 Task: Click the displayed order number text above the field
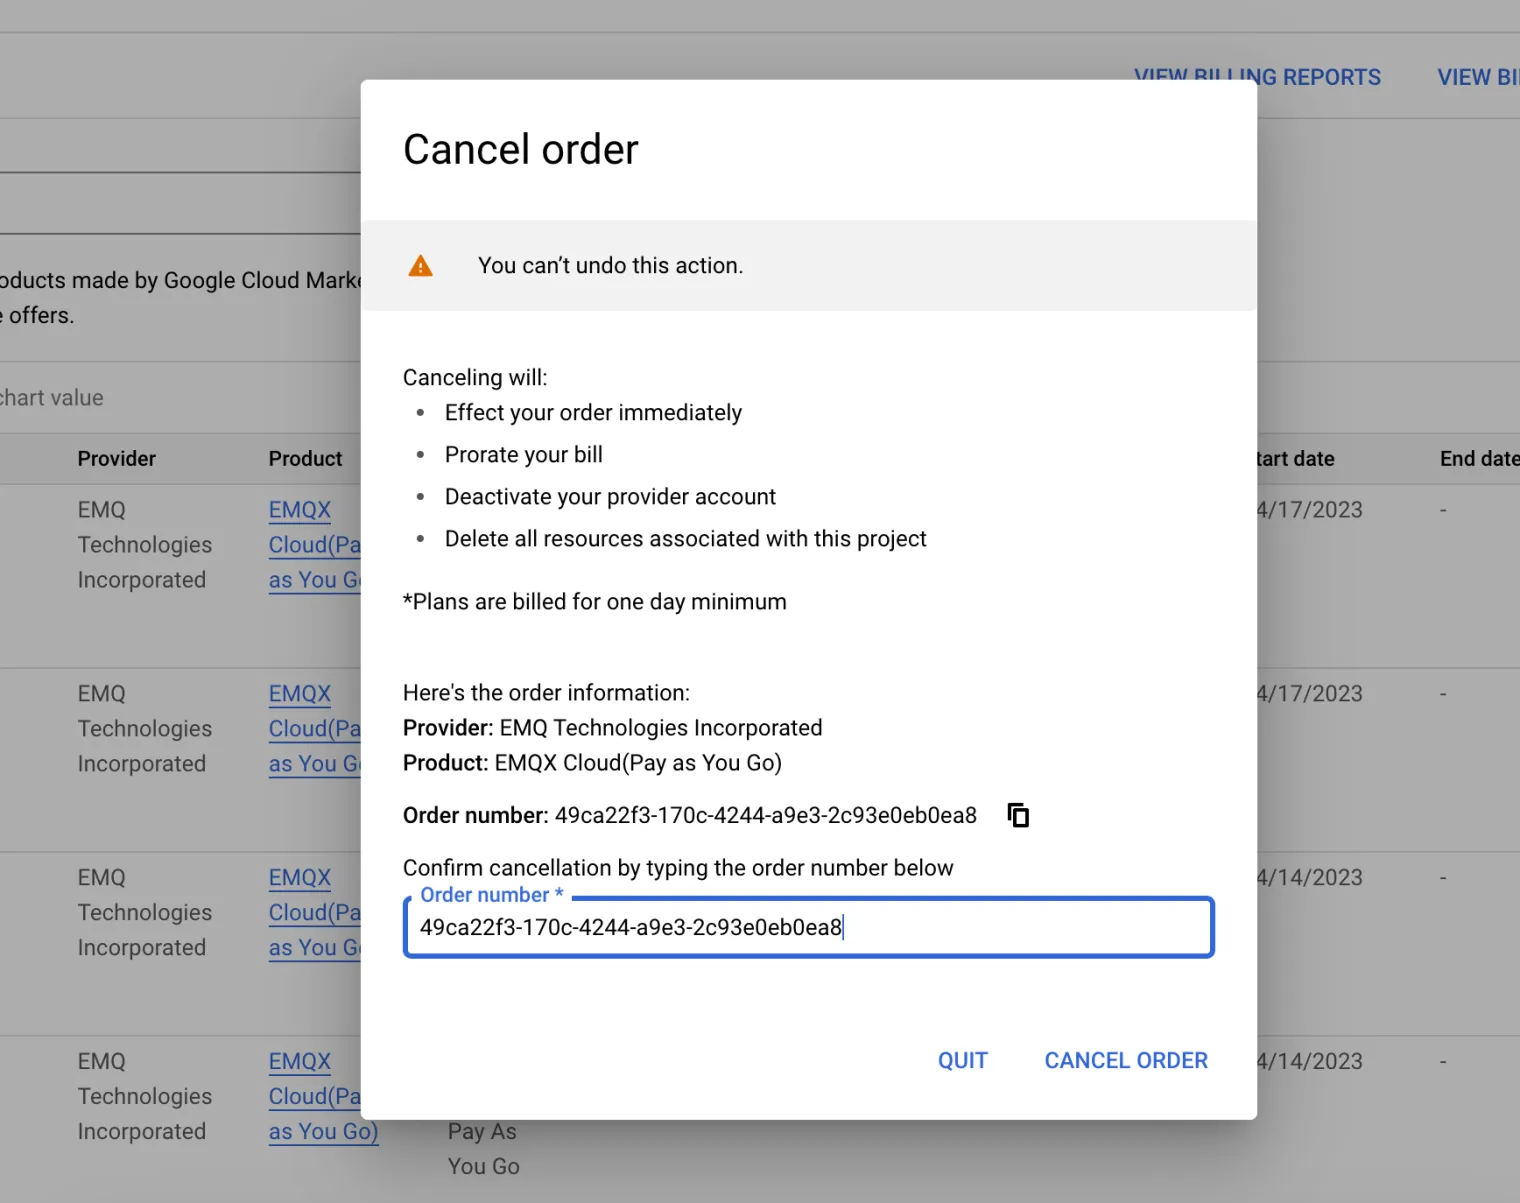[x=765, y=816]
